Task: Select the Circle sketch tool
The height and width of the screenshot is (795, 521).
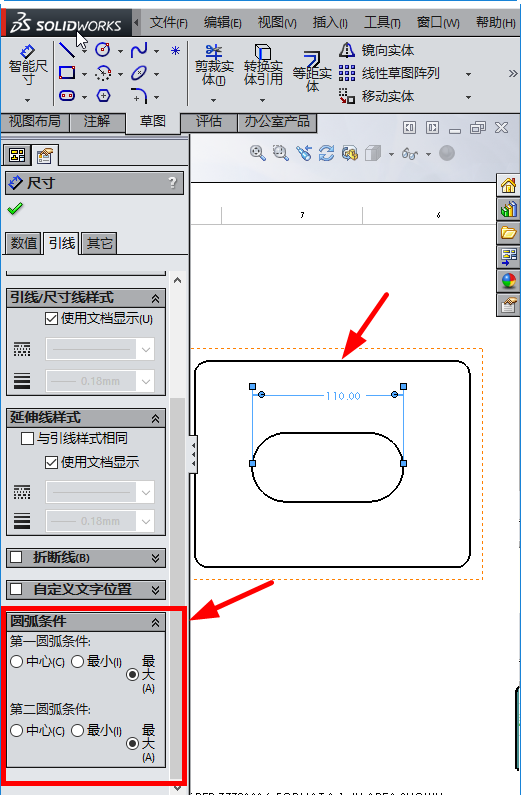Action: [103, 49]
